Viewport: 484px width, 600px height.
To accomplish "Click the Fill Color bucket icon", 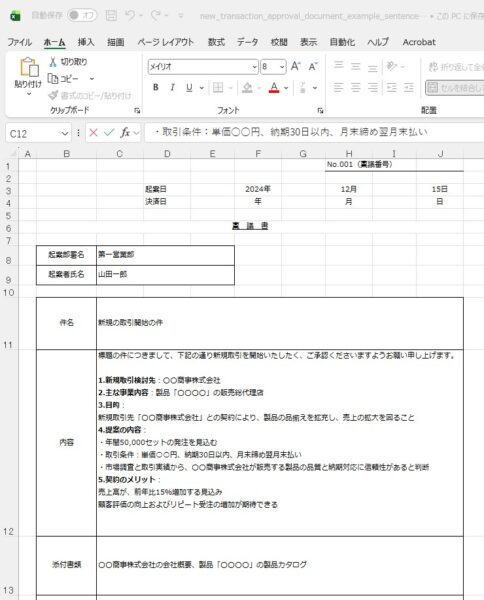I will [247, 88].
